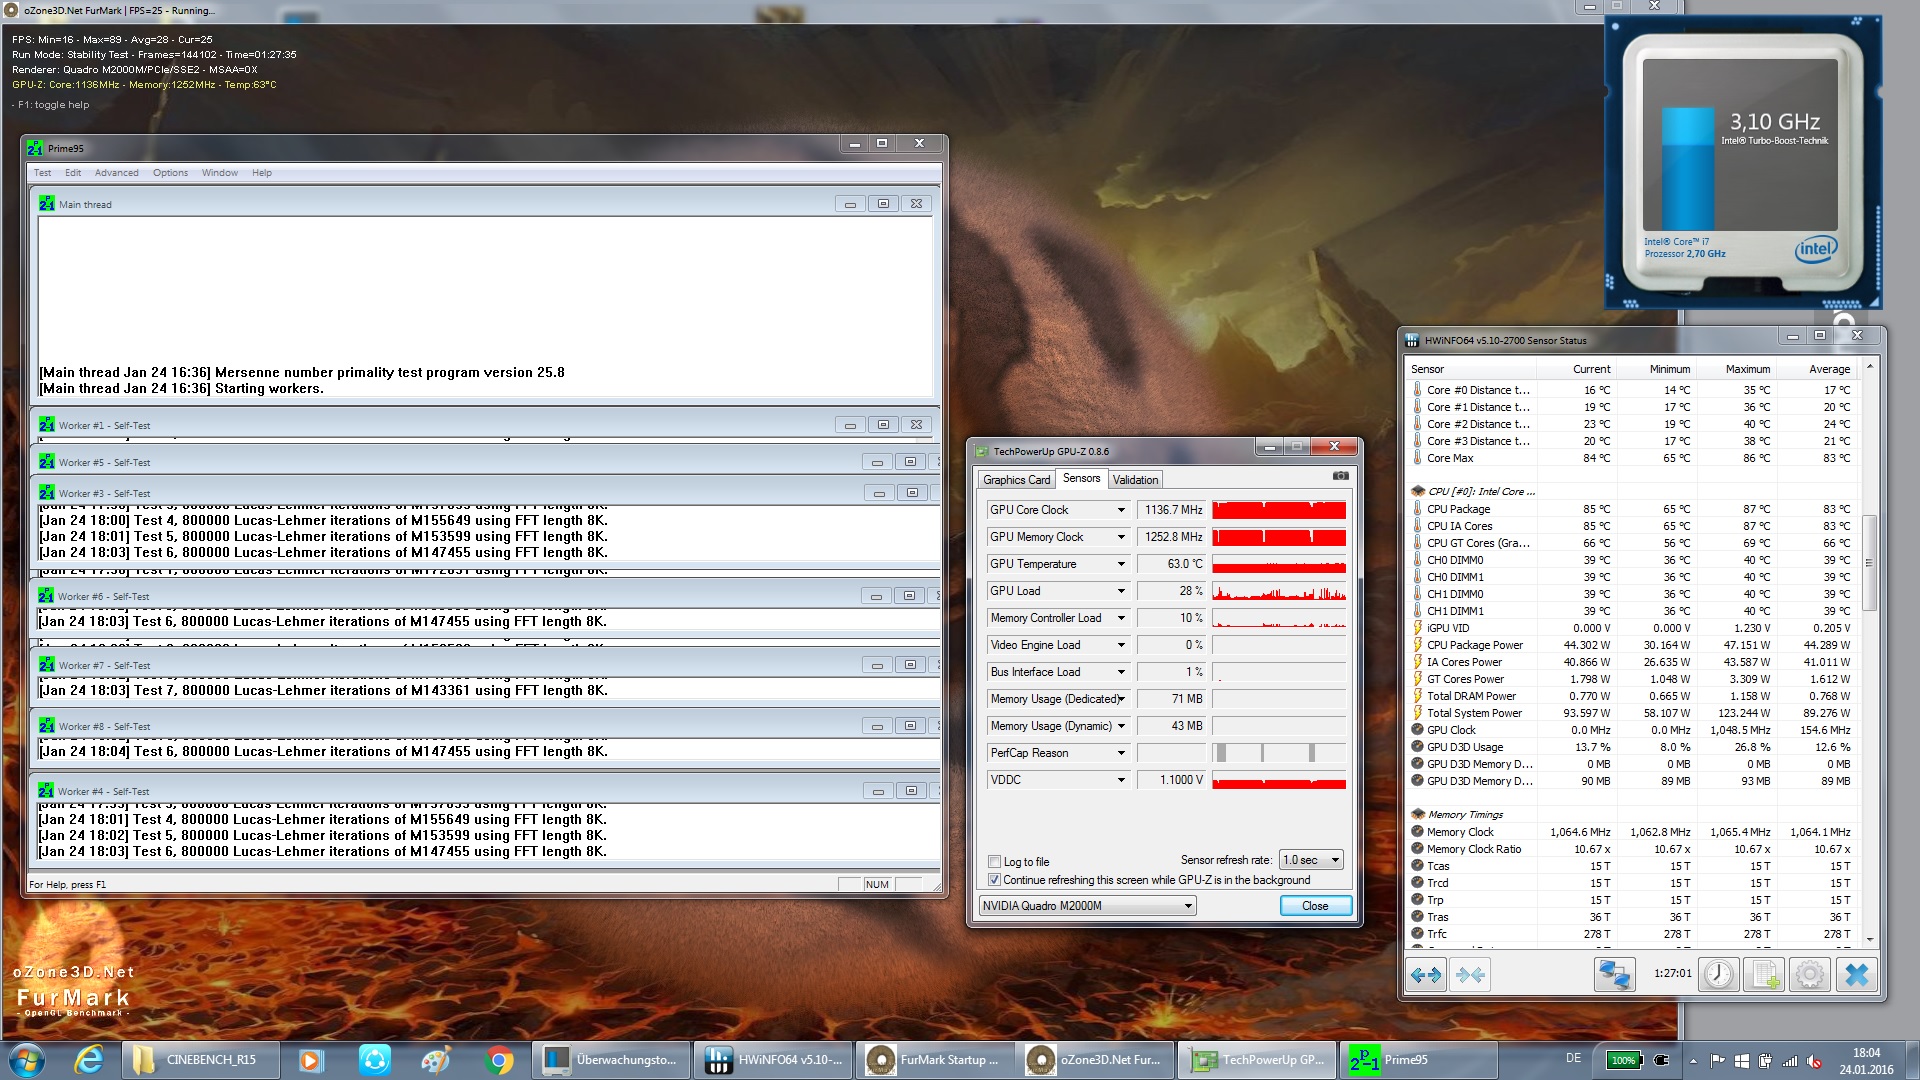Viewport: 1920px width, 1080px height.
Task: Click the blue X icon in HWiNFO
Action: click(1856, 974)
